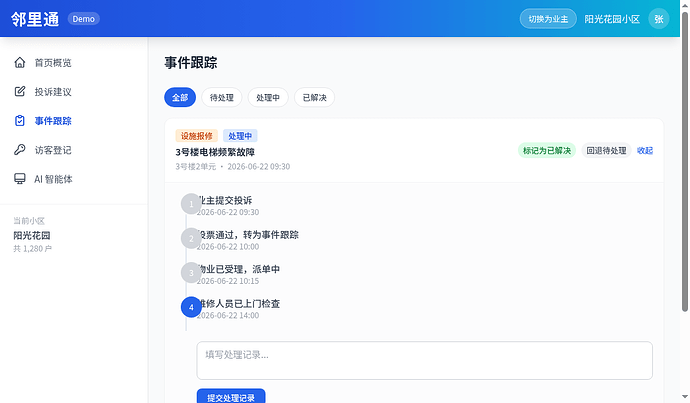Focus the 填写处理记录 text box

tap(425, 360)
